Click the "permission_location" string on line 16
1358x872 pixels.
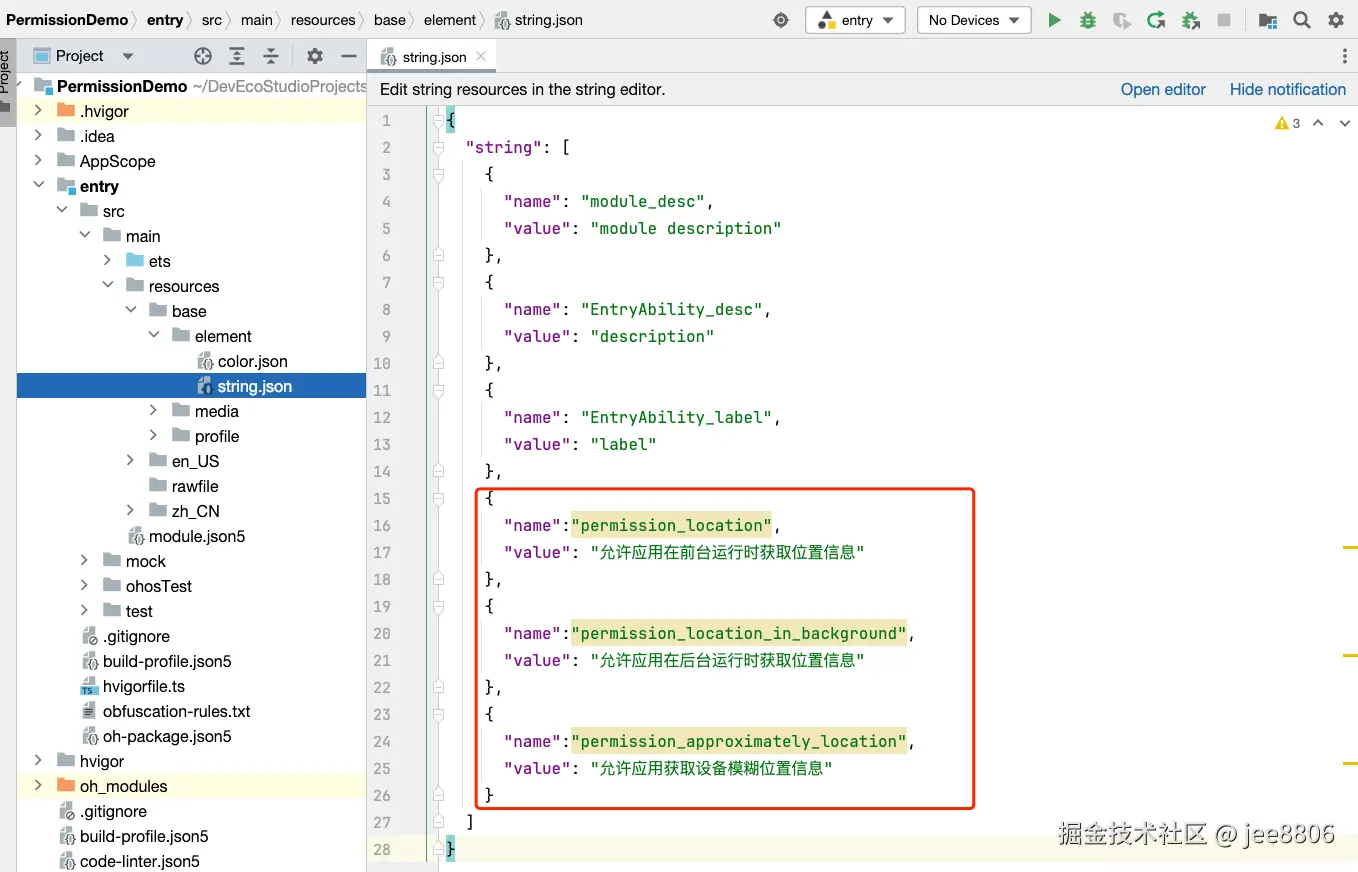tap(672, 525)
